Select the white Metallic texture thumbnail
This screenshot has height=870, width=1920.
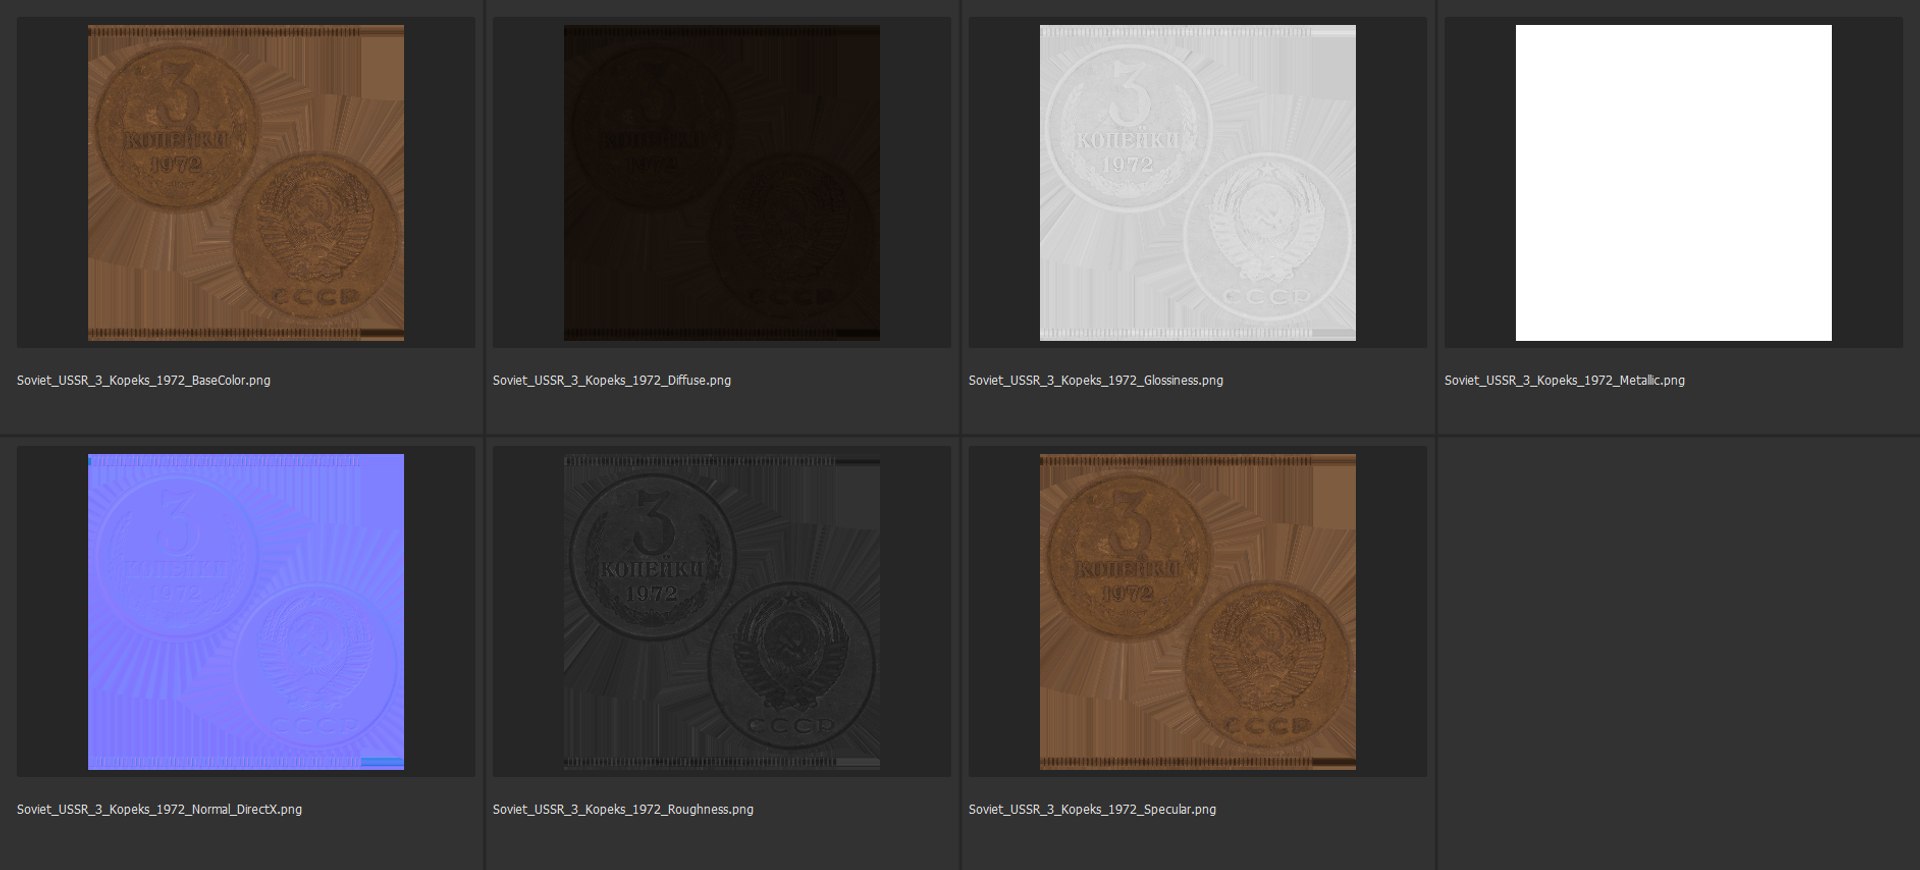point(1674,183)
